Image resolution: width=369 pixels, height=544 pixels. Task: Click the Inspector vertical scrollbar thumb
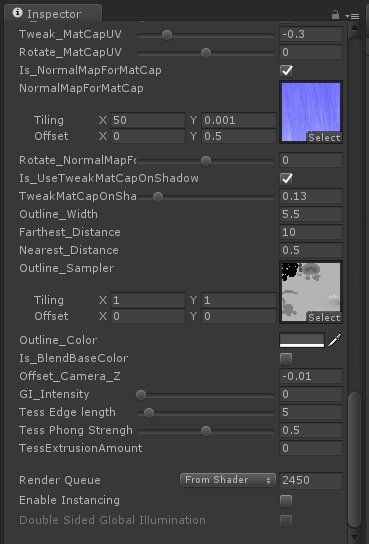(x=354, y=460)
